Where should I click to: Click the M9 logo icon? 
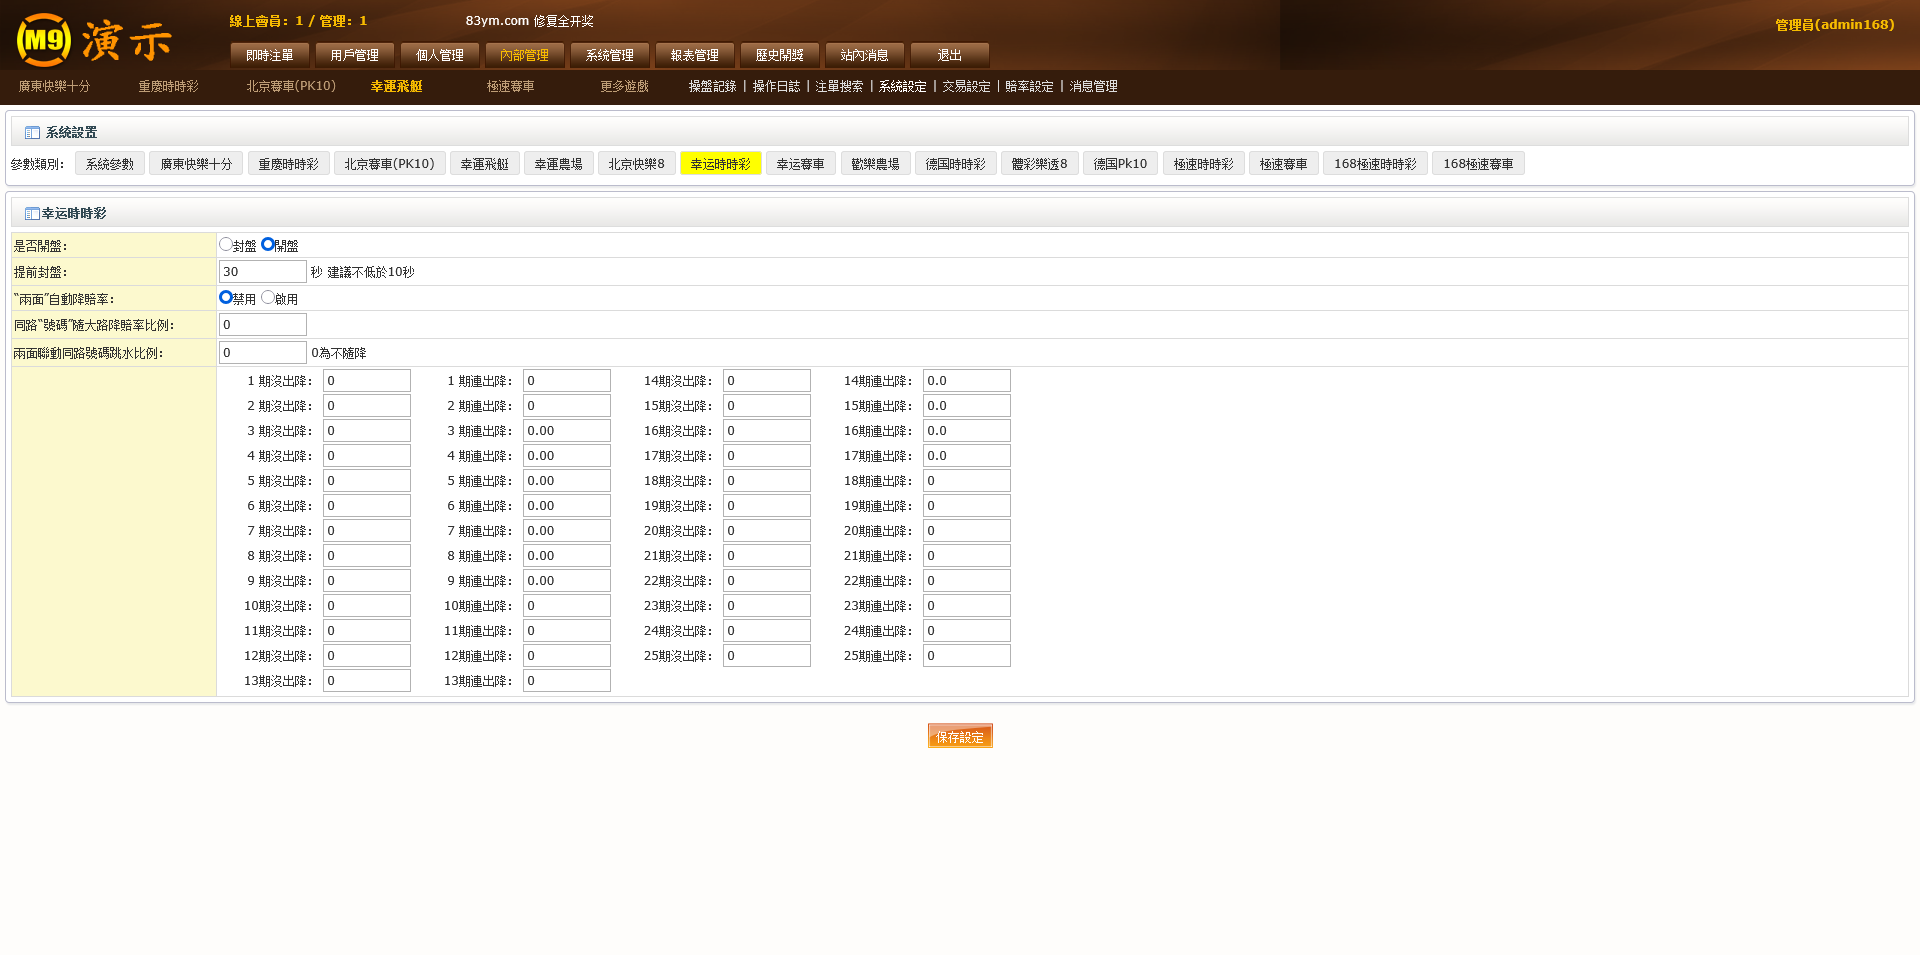[44, 40]
